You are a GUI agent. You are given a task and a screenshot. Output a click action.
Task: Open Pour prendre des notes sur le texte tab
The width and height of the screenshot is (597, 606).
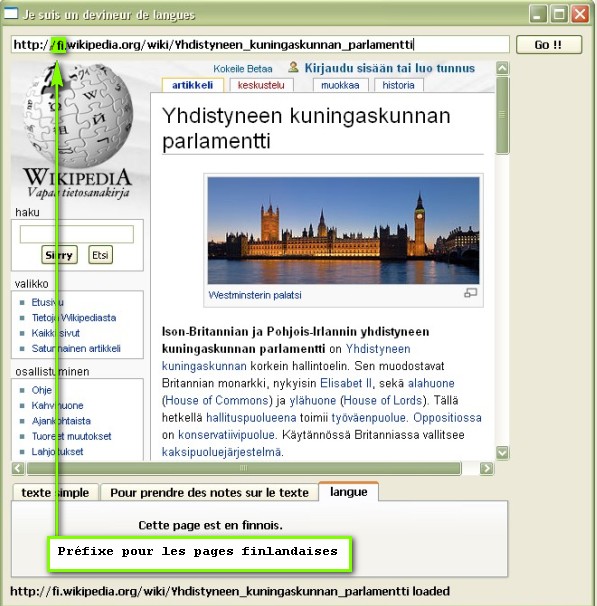point(209,492)
